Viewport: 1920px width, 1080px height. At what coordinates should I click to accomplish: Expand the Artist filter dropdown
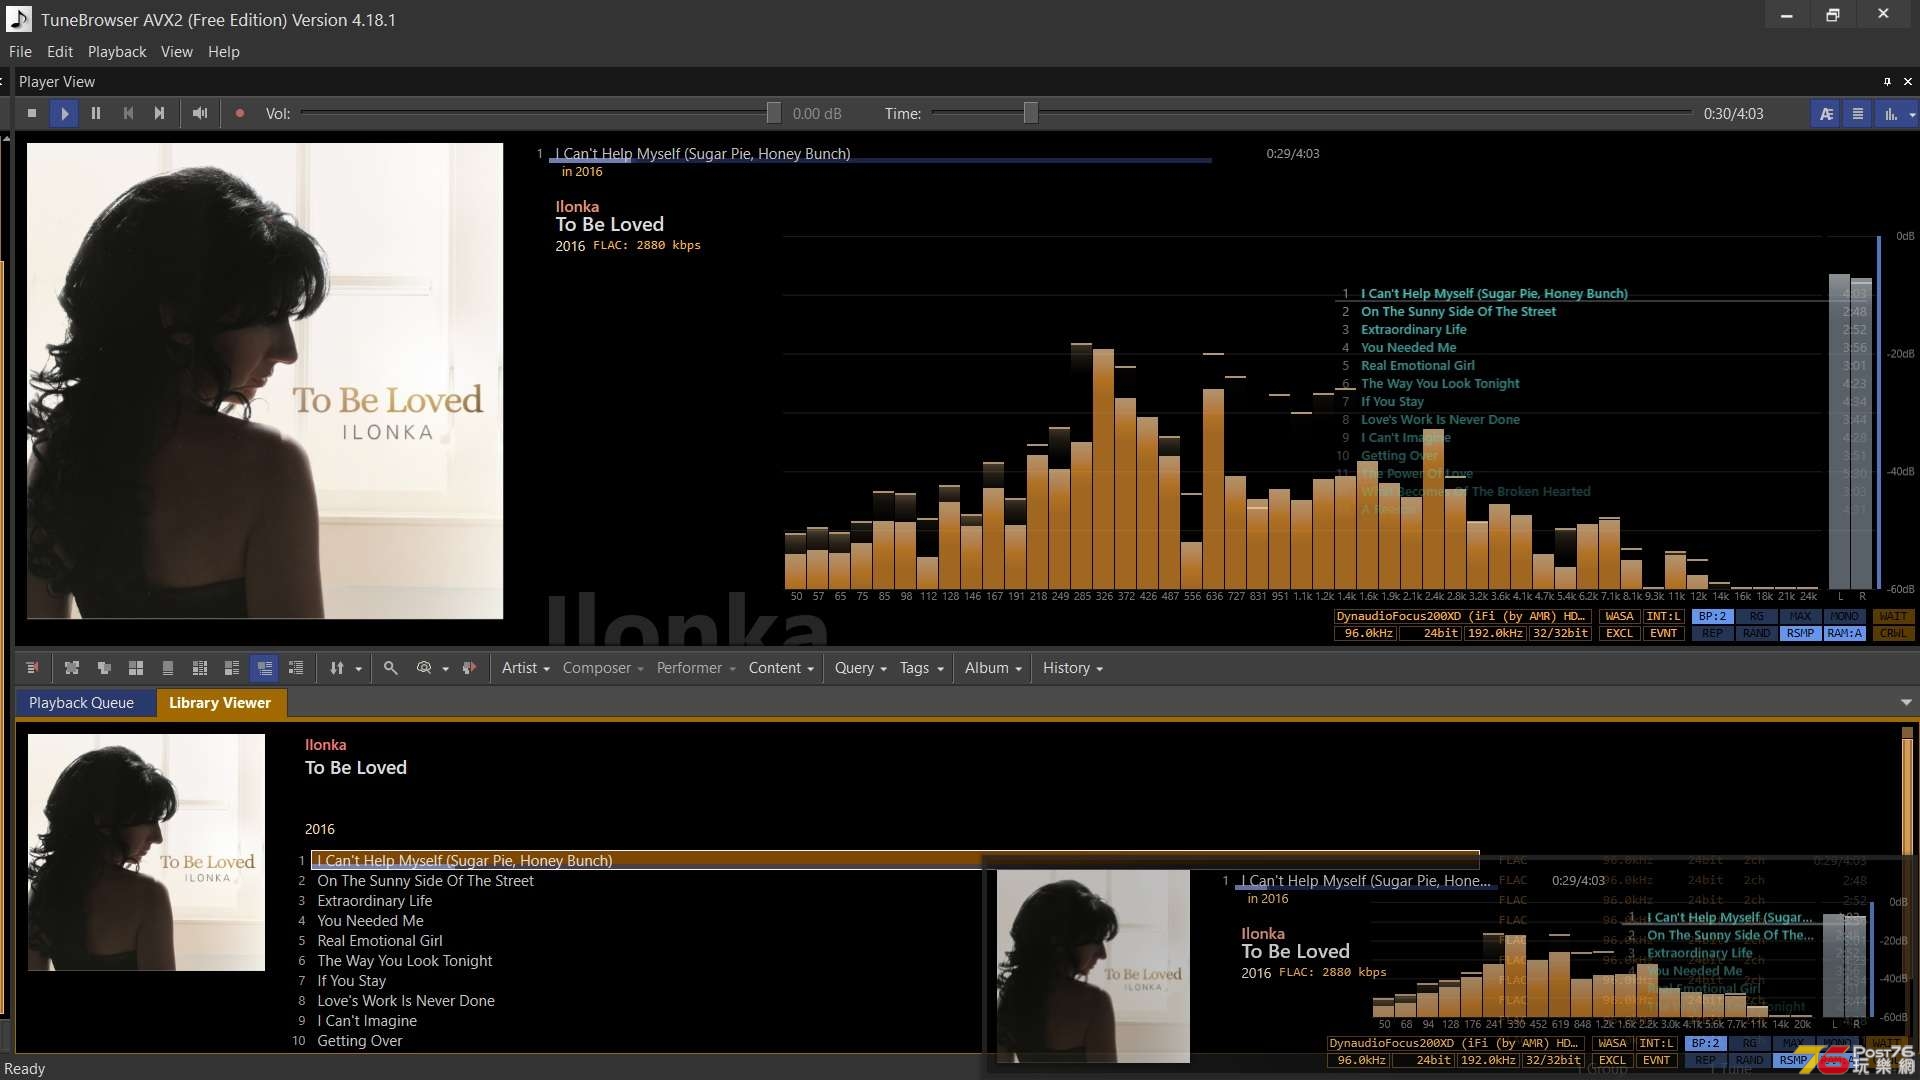pos(526,668)
